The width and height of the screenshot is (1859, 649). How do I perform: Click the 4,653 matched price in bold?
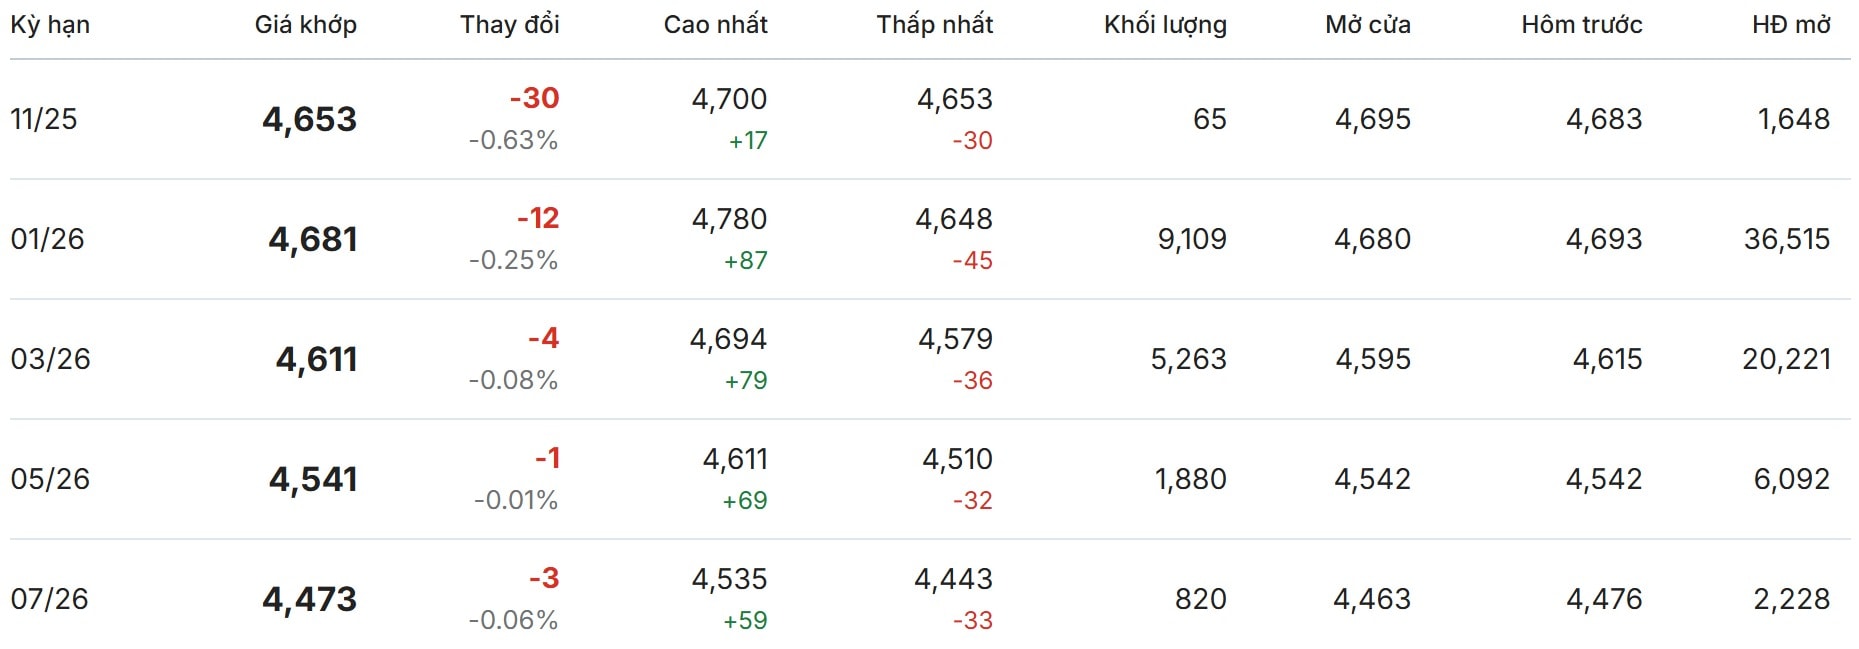click(309, 119)
